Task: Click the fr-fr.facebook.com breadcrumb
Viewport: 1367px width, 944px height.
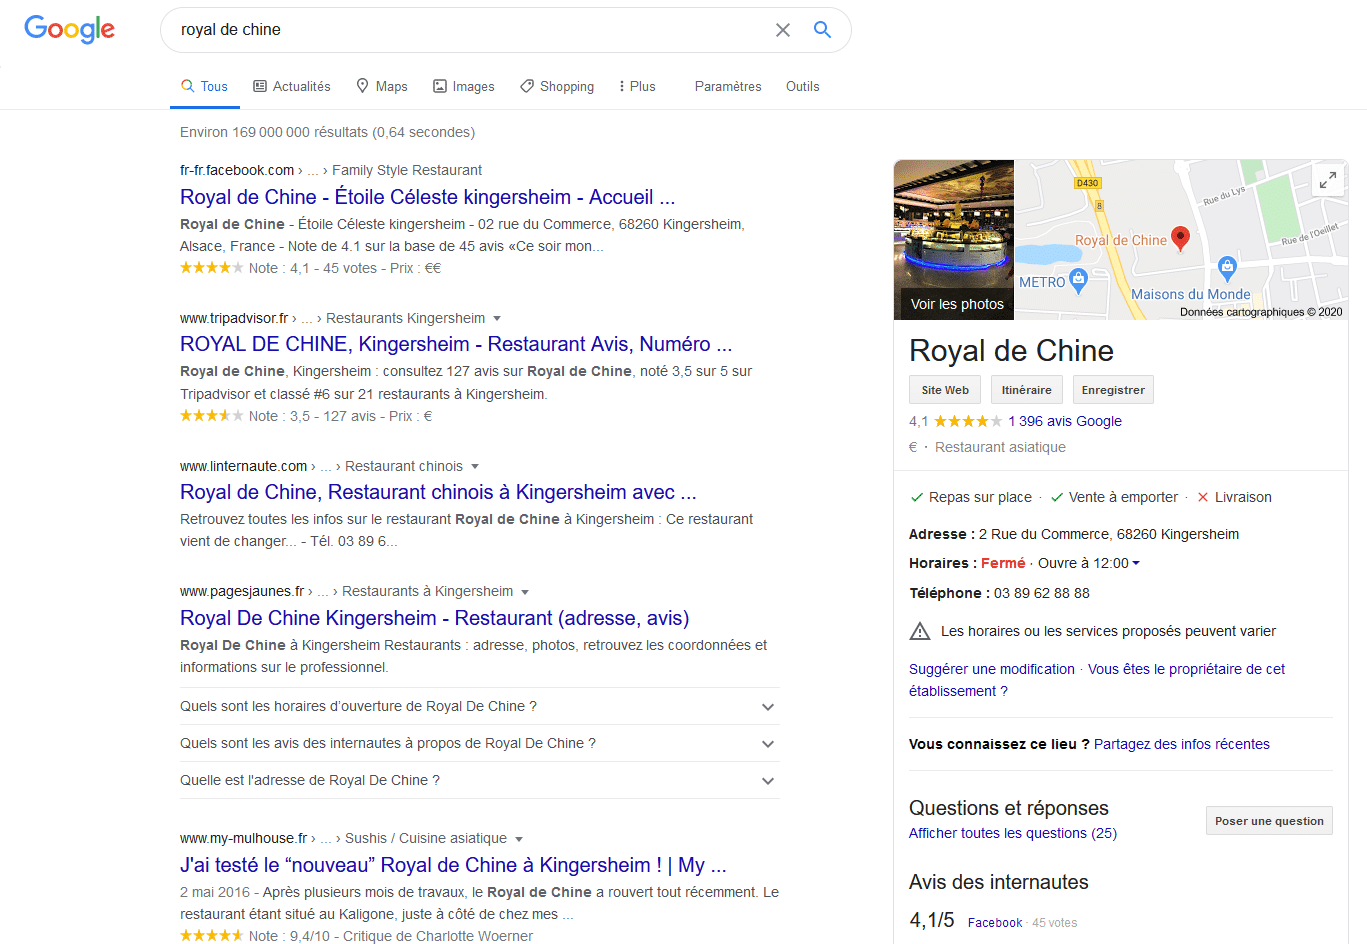Action: [x=237, y=170]
